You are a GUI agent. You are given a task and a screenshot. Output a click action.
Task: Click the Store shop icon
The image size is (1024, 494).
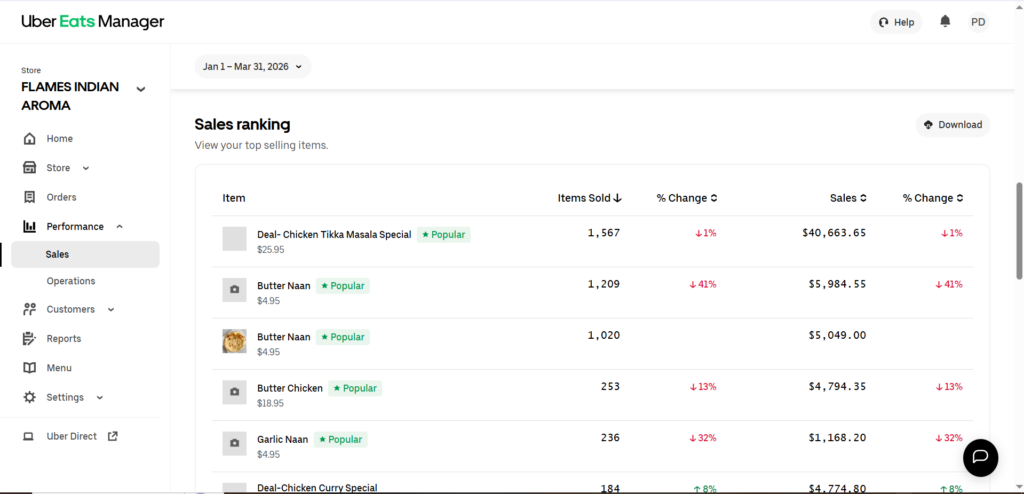pyautogui.click(x=29, y=168)
